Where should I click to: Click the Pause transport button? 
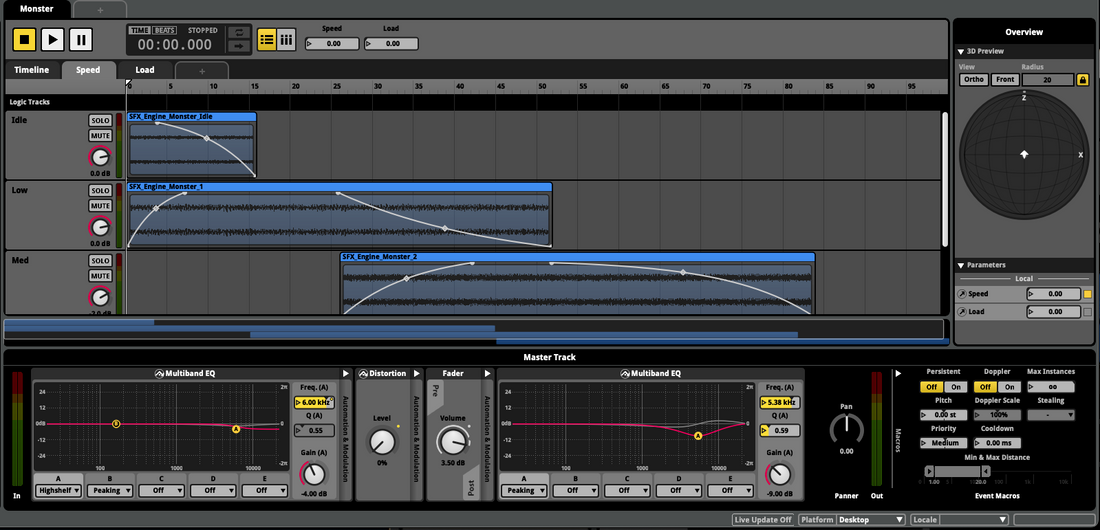tap(81, 40)
